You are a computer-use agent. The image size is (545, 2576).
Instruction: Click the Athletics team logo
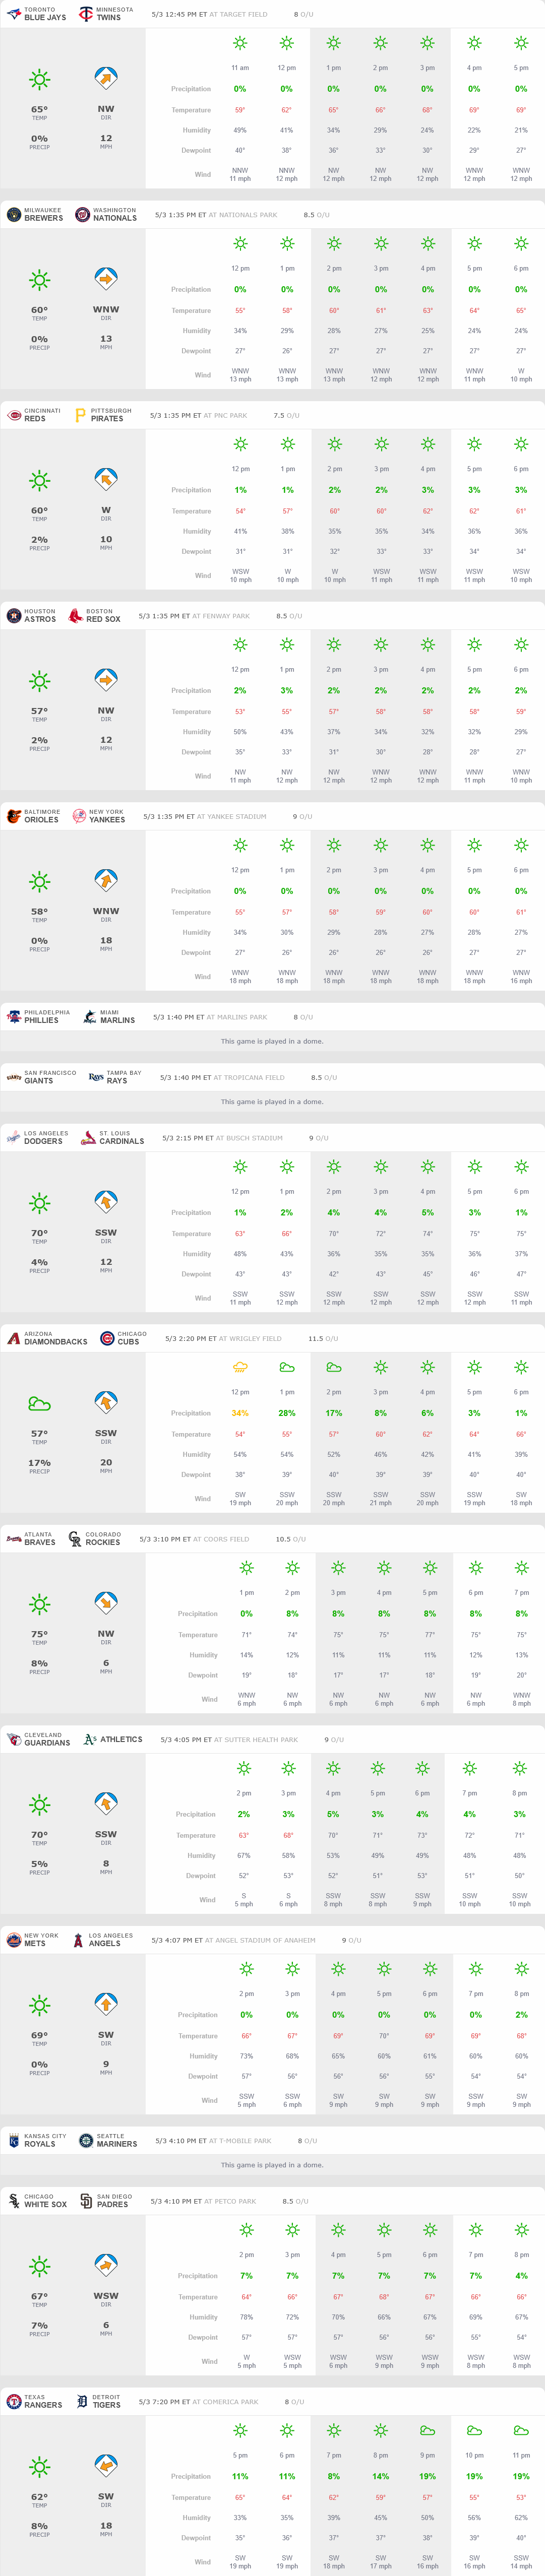coord(90,1739)
